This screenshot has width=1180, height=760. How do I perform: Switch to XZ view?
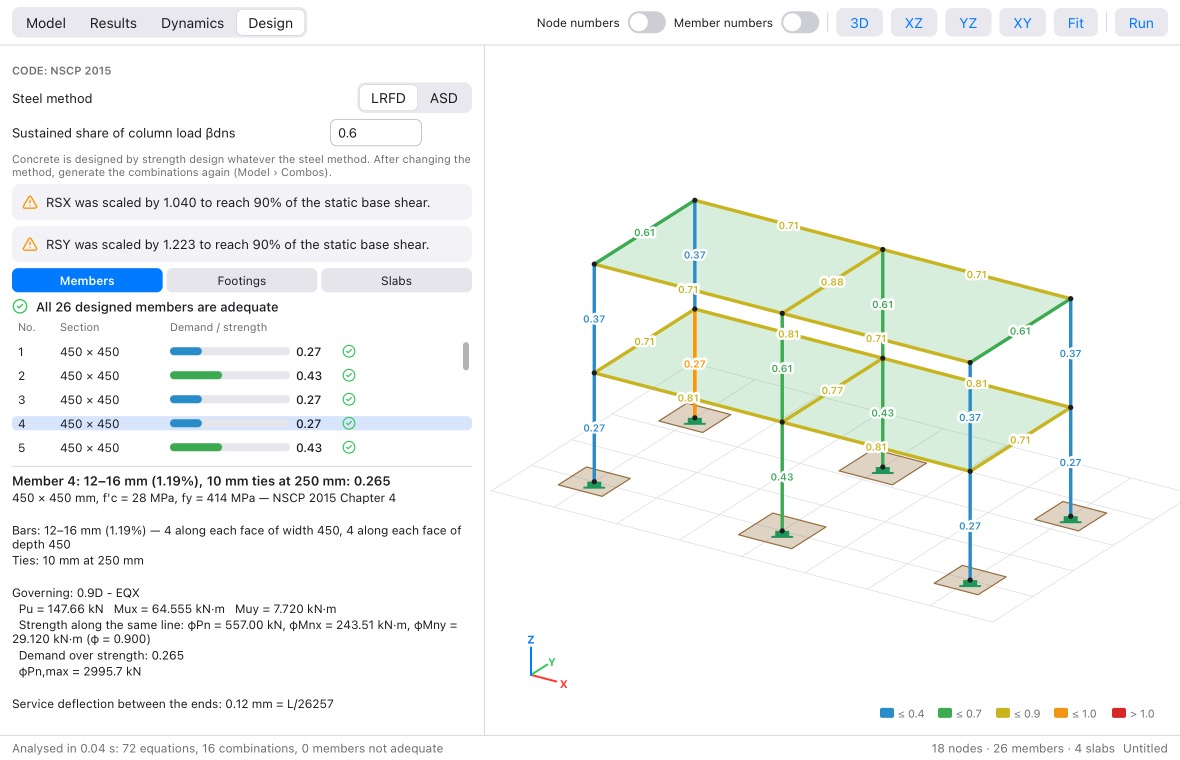click(914, 23)
